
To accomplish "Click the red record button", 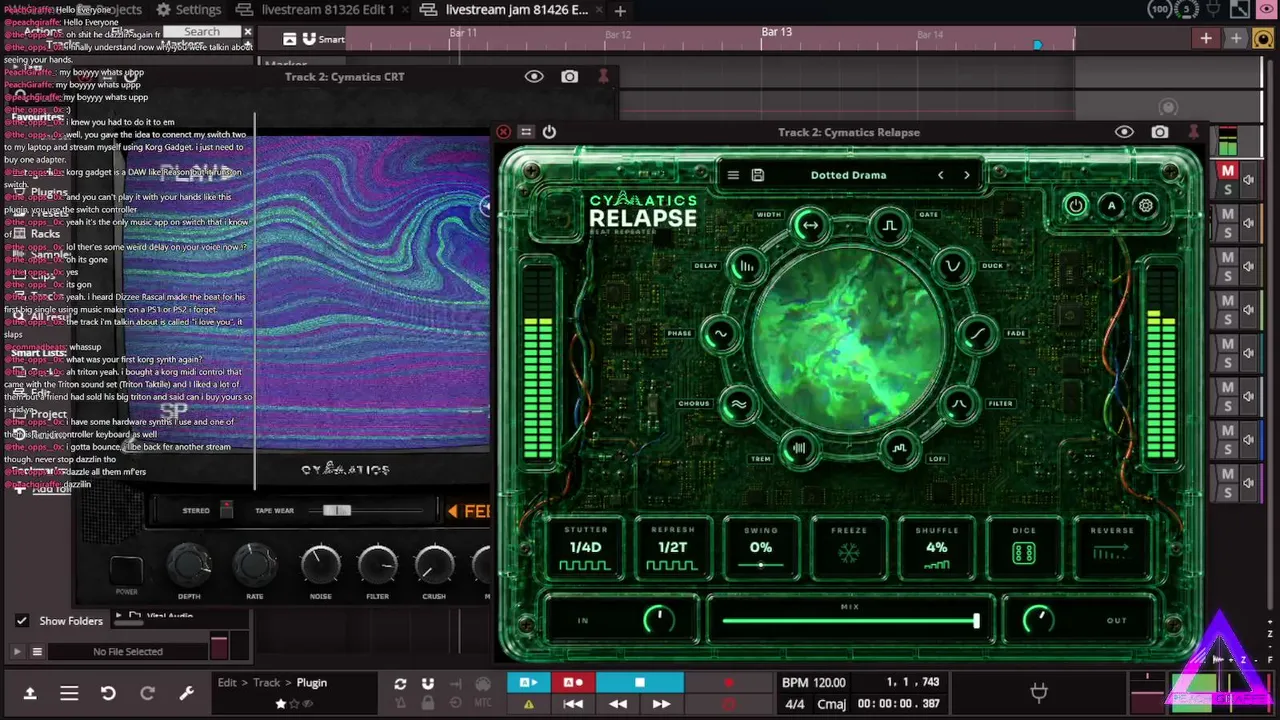I will coord(728,683).
